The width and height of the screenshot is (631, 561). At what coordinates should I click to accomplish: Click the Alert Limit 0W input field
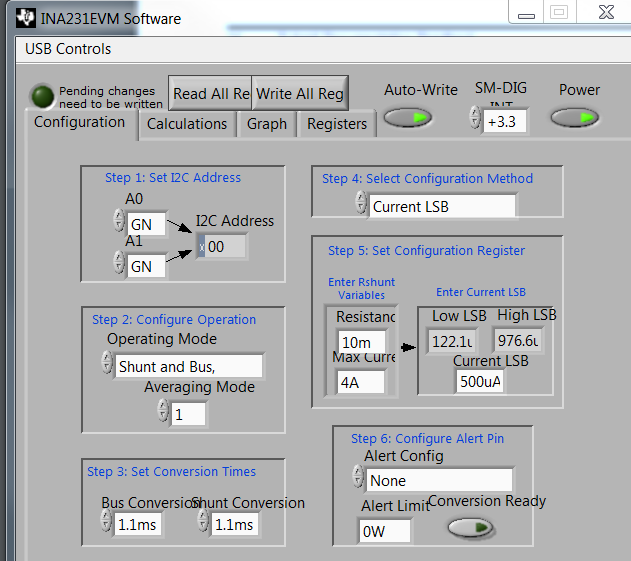click(385, 531)
